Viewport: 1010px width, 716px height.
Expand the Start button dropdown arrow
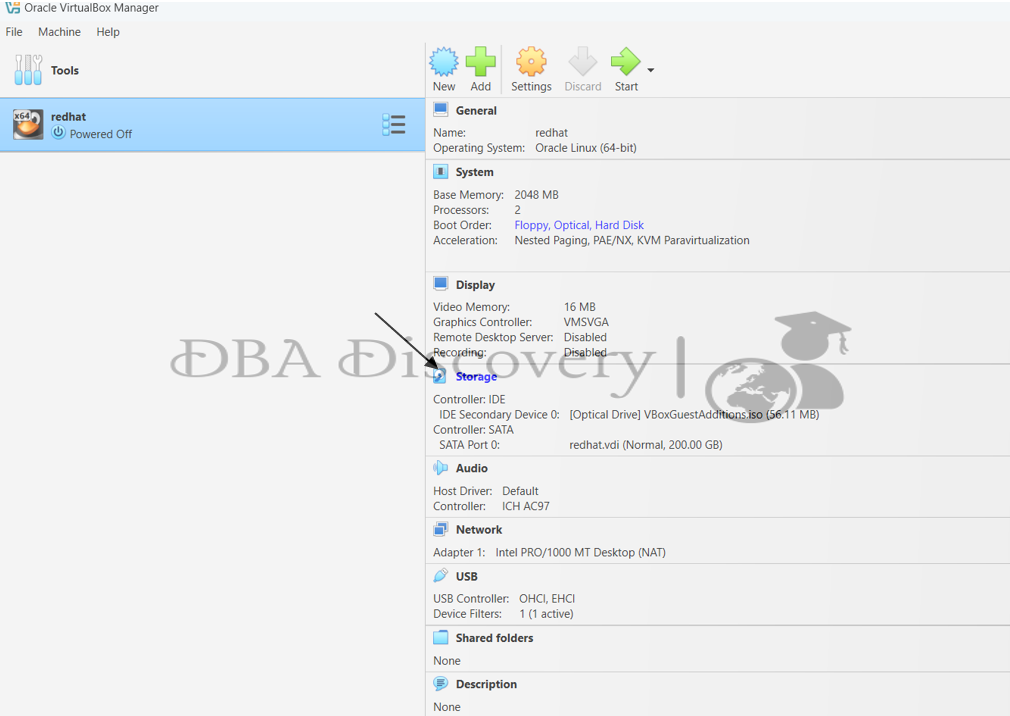(651, 70)
